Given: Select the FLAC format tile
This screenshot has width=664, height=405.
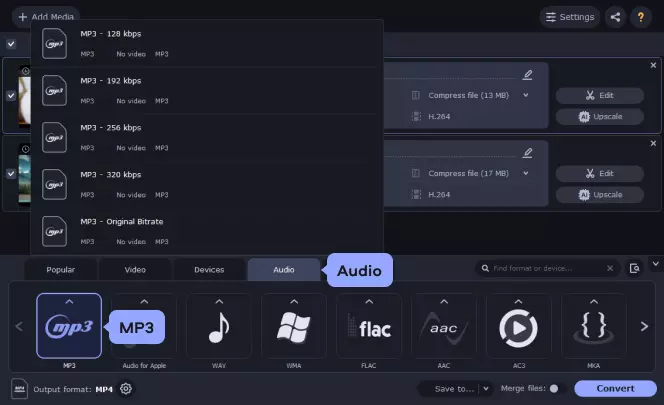Looking at the screenshot, I should (369, 325).
